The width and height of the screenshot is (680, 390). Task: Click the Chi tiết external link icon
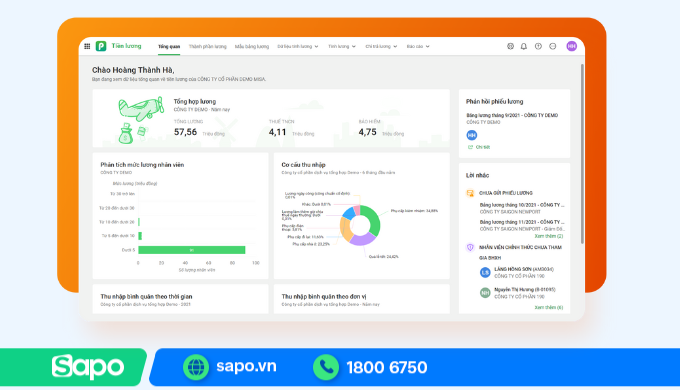point(470,147)
